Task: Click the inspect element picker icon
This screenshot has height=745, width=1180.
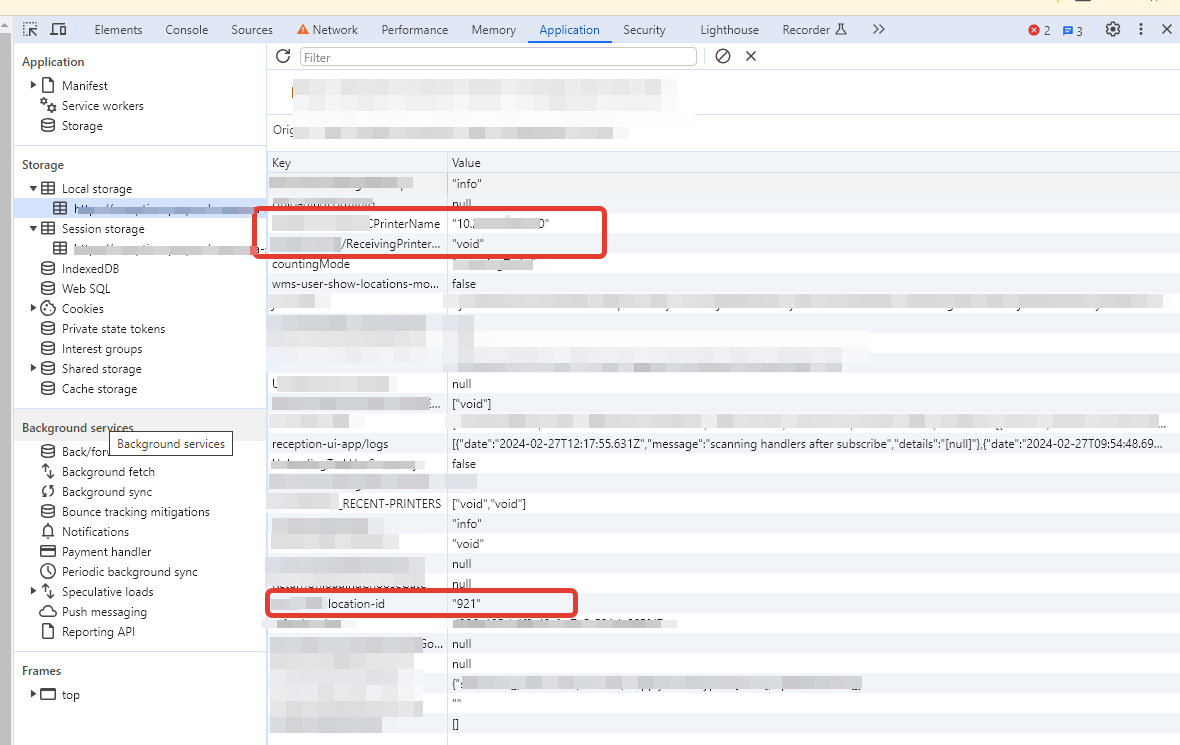Action: (30, 30)
